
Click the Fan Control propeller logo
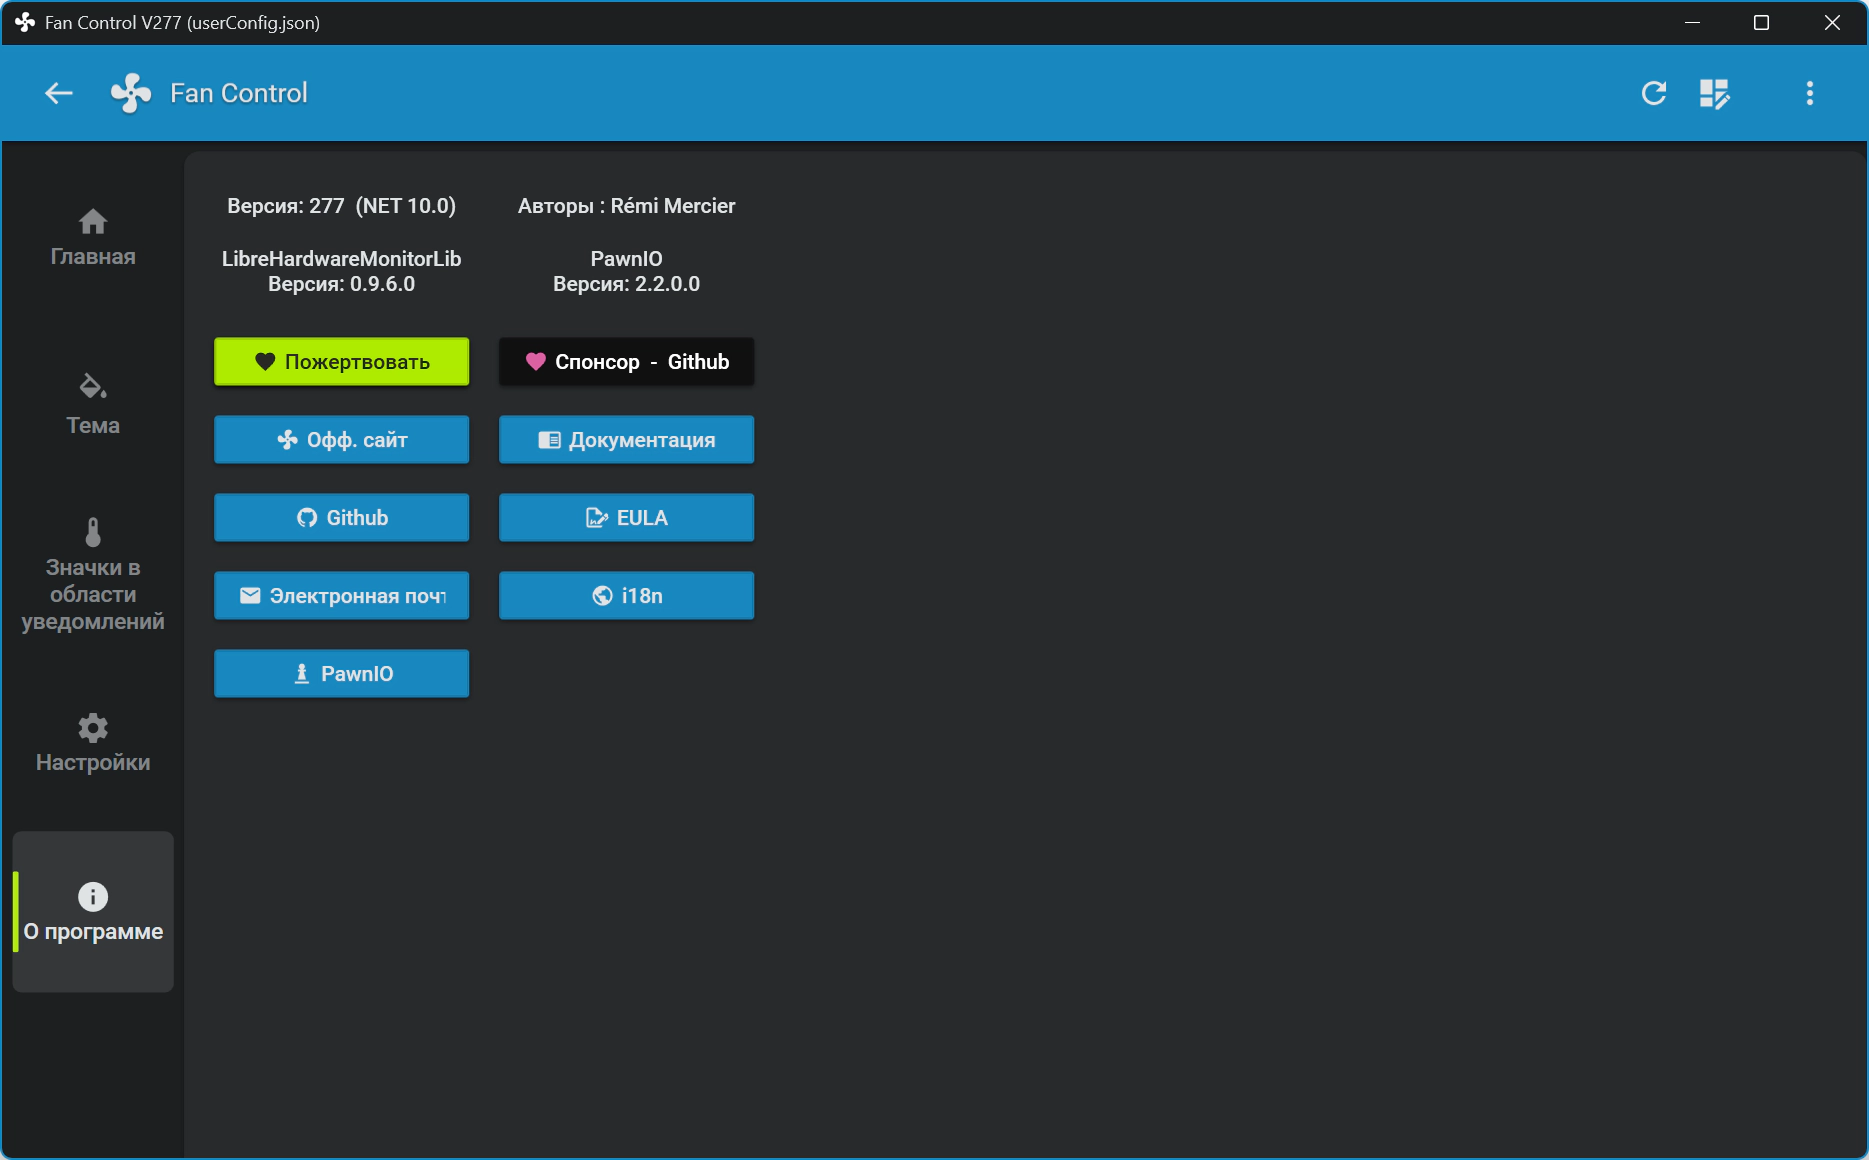click(131, 93)
